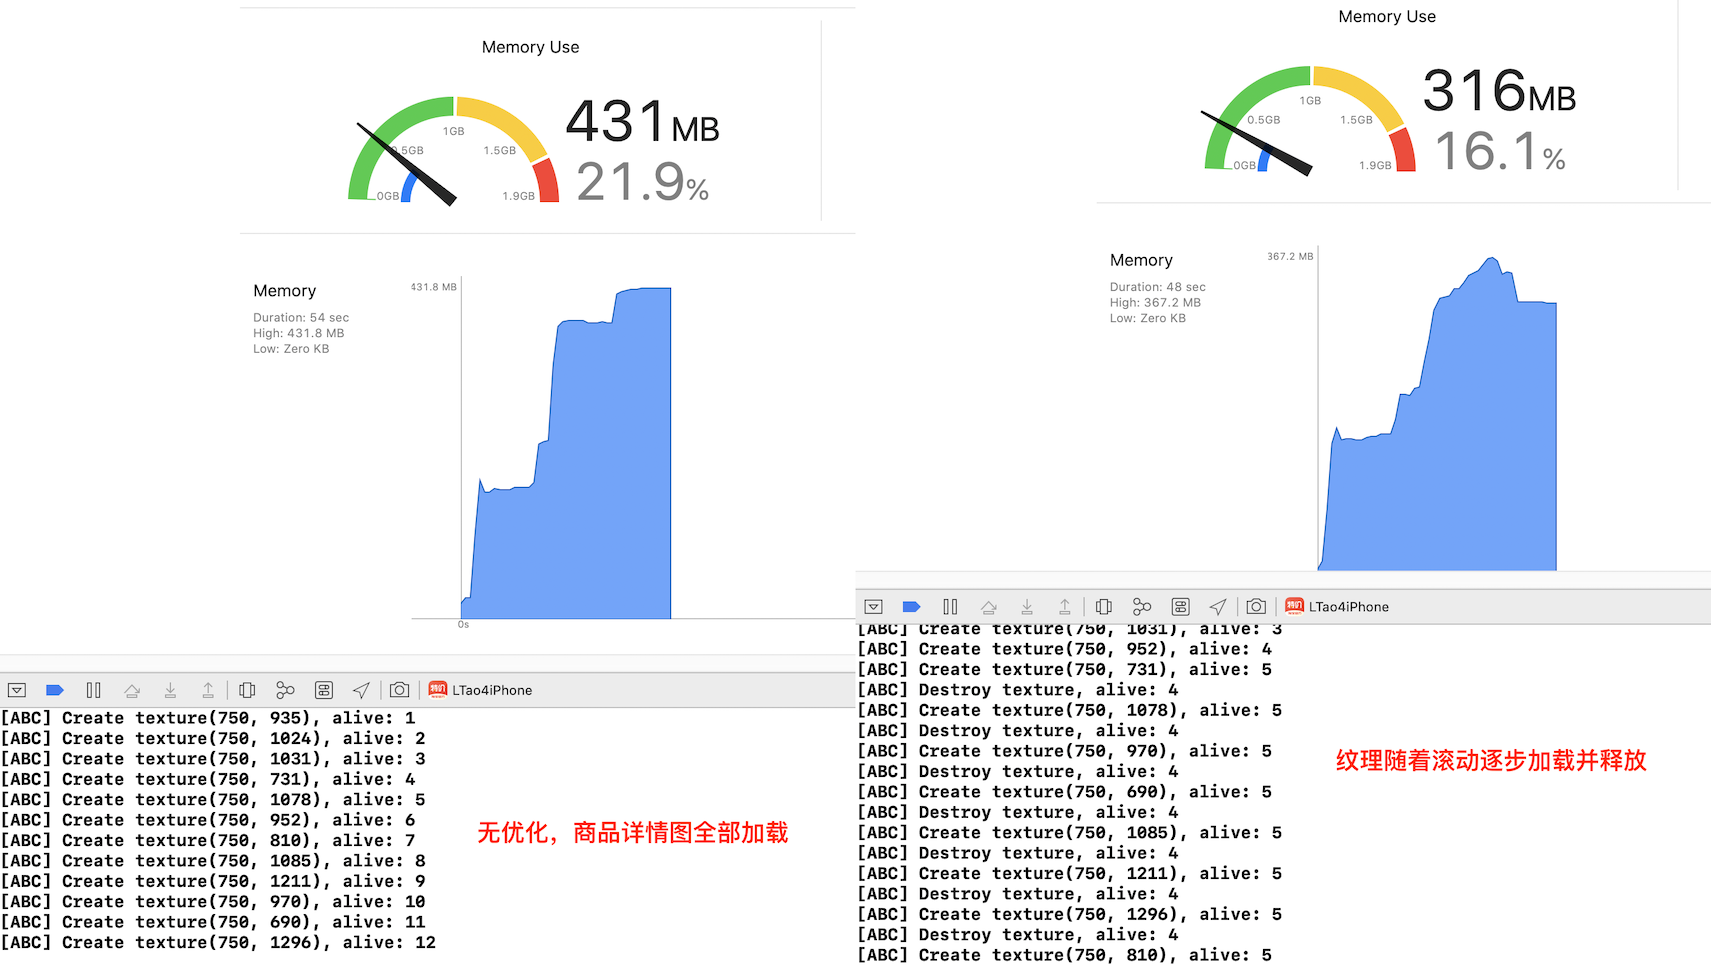Click red annotation '无优化，商品详情图全部加载'
This screenshot has height=965, width=1711.
tap(633, 833)
